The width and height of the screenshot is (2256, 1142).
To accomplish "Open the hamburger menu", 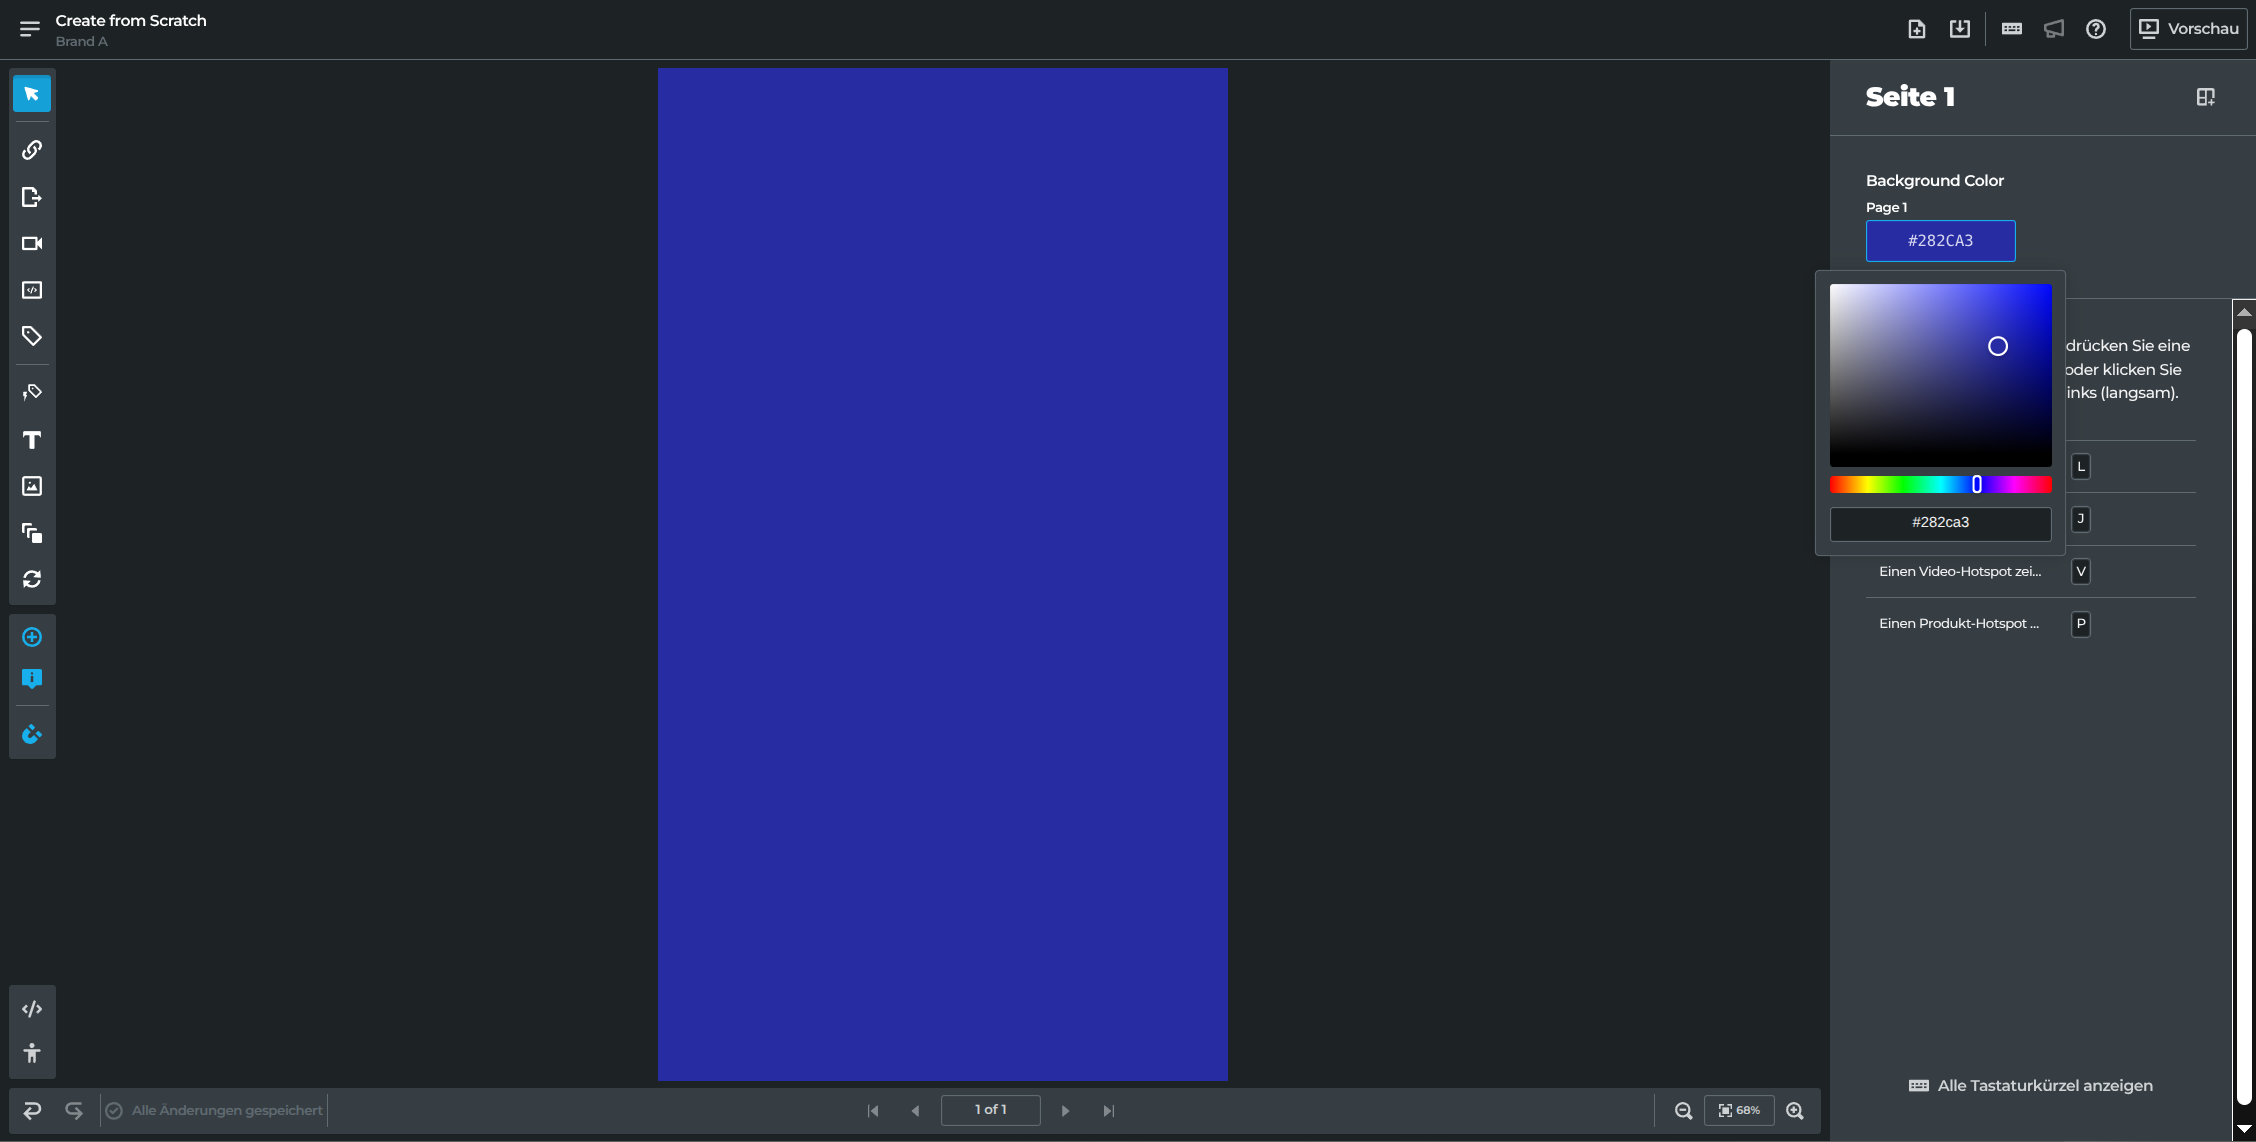I will click(30, 29).
